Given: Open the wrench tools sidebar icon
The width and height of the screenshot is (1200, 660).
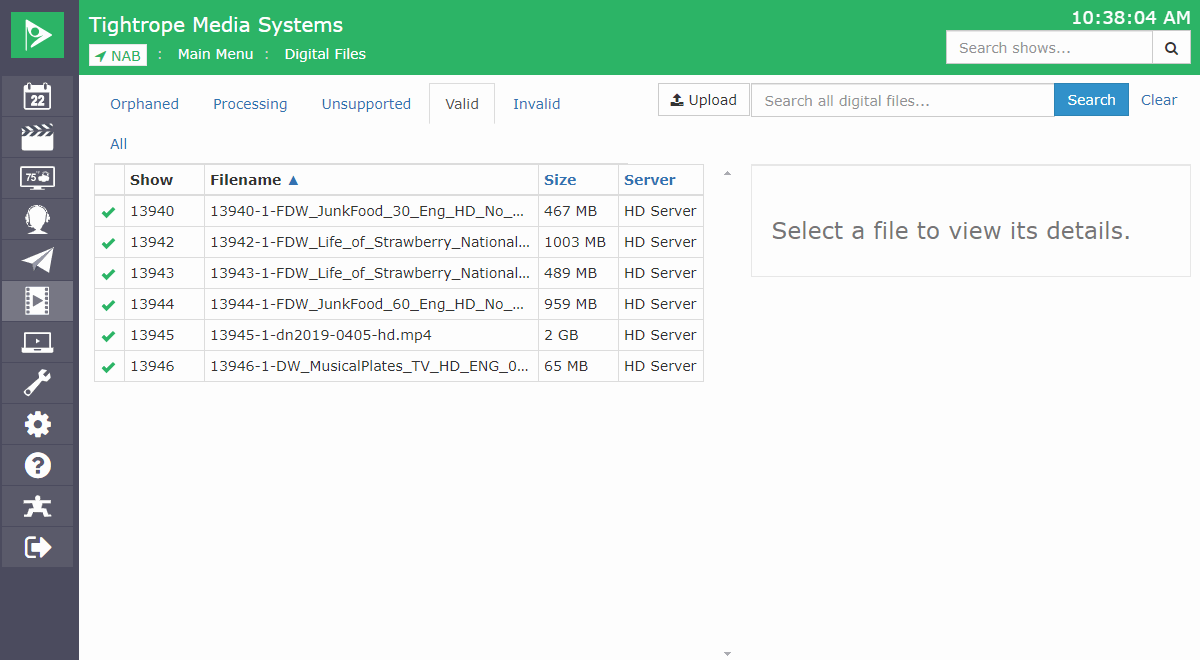Looking at the screenshot, I should (37, 383).
